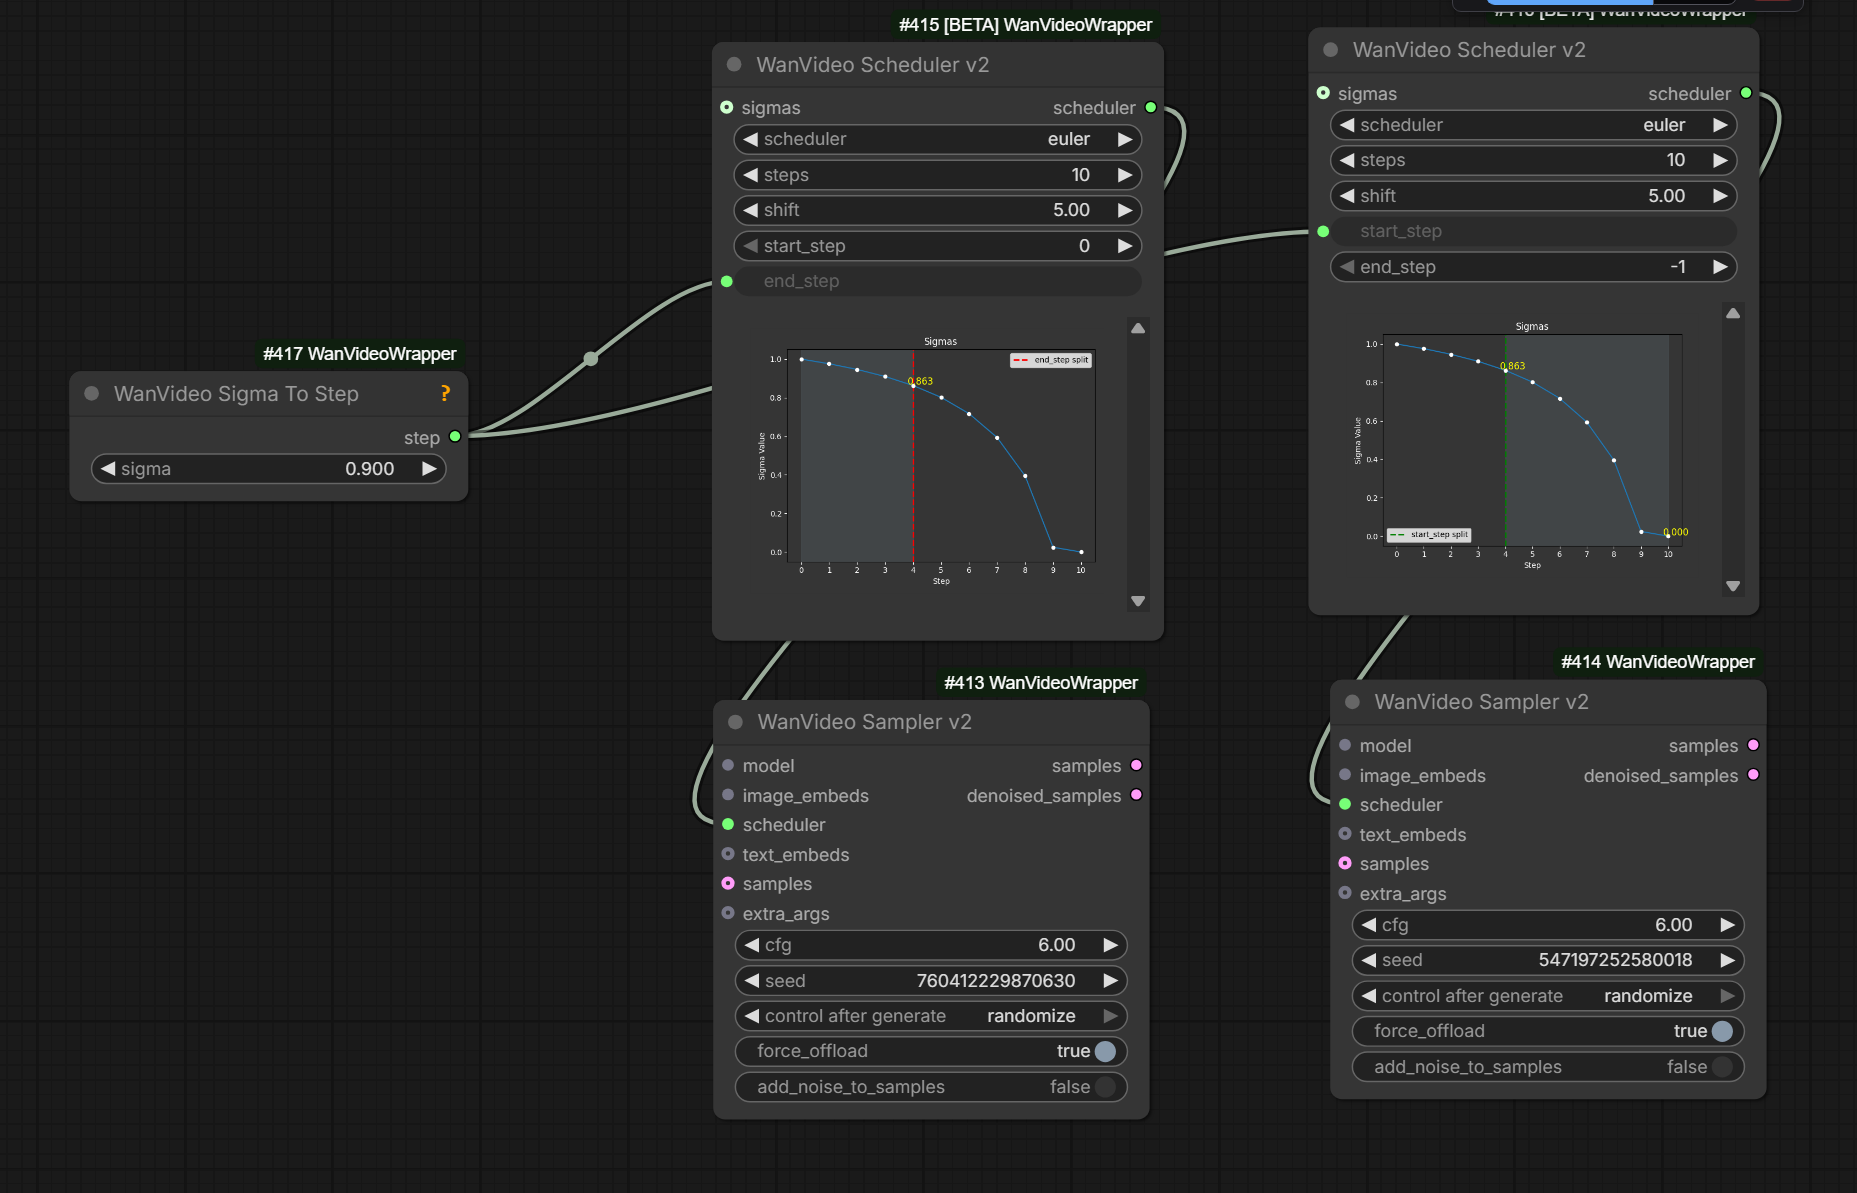Click the step output port on Sigma To Step
1857x1193 pixels.
[x=455, y=437]
